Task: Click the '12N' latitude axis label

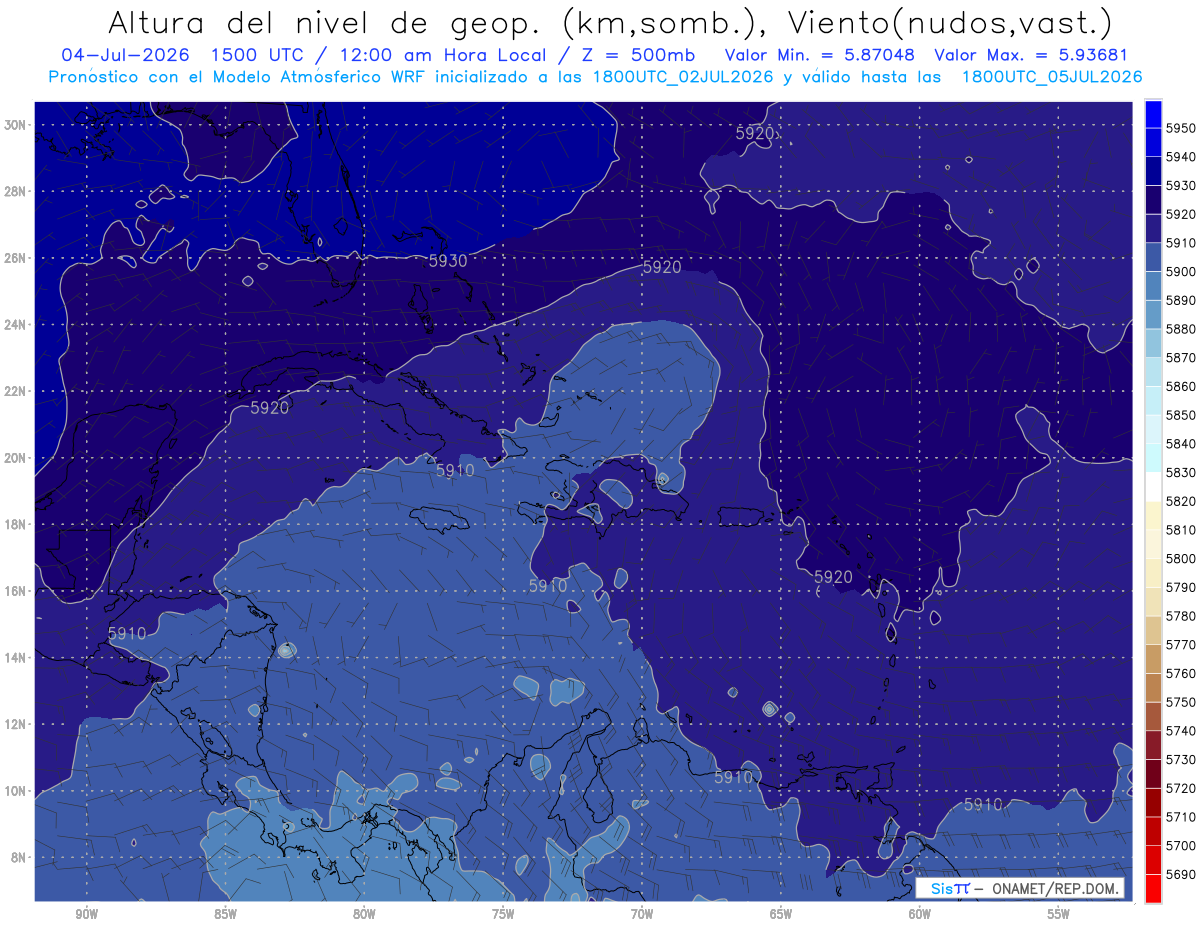Action: (17, 724)
